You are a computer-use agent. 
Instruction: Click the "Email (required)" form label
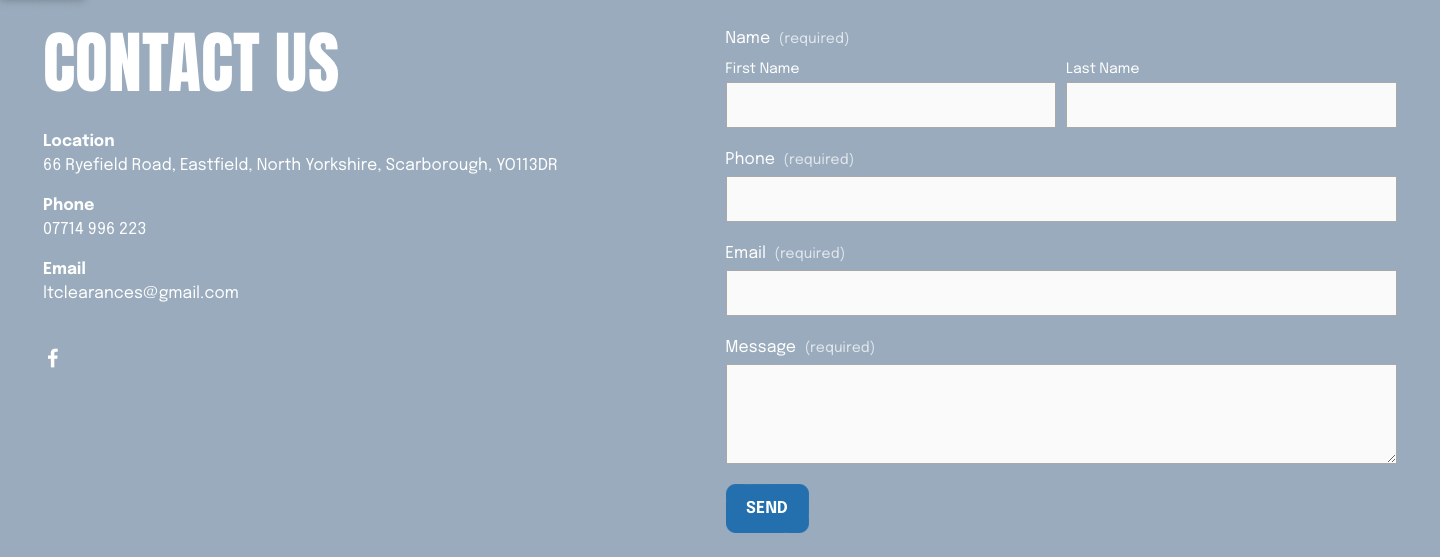(785, 253)
